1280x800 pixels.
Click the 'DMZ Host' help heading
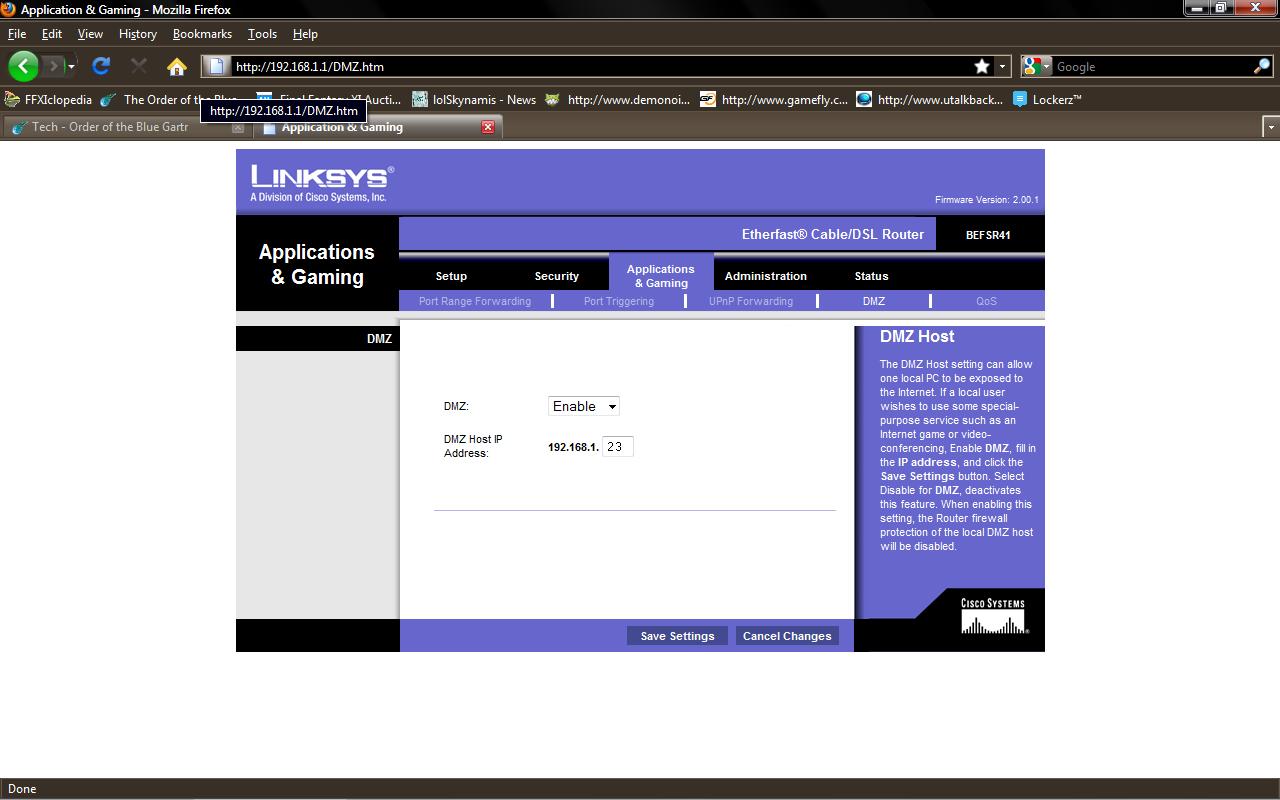(x=917, y=337)
